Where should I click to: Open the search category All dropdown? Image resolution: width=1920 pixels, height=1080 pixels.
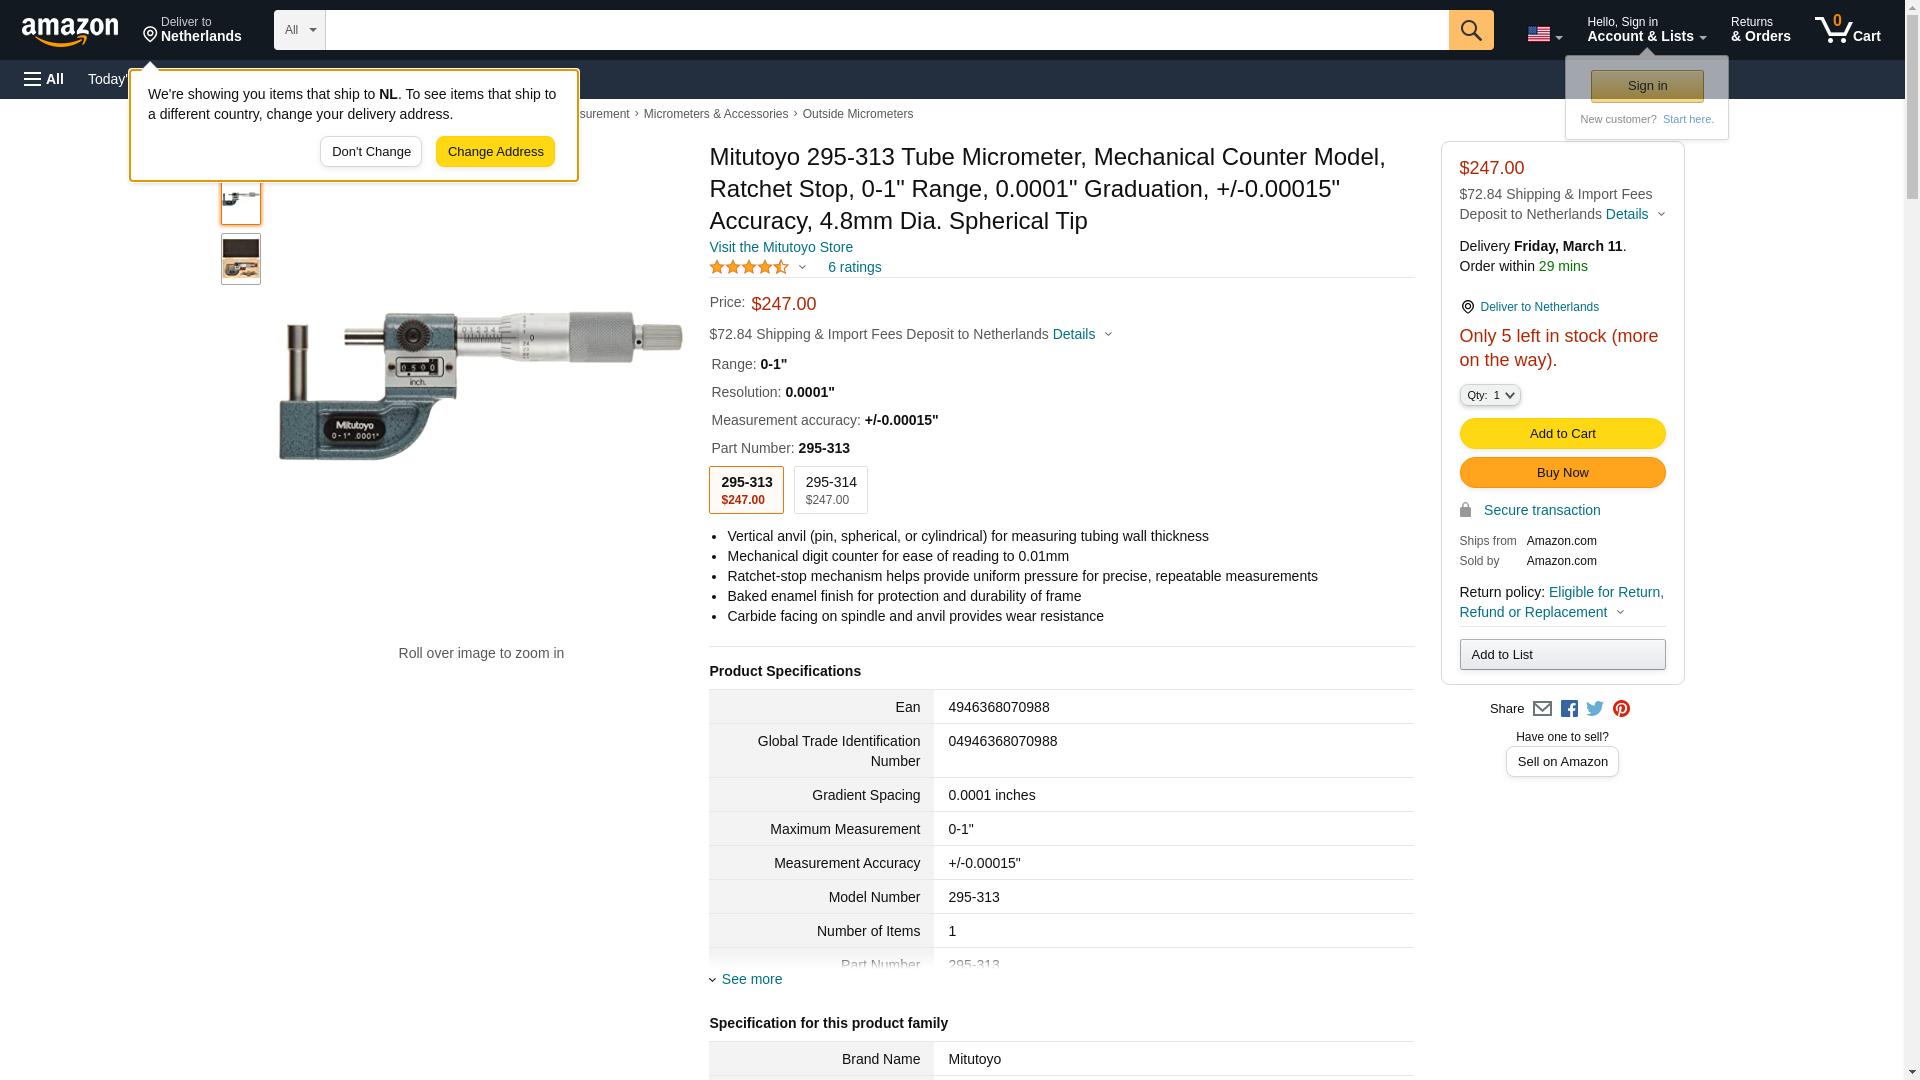(x=299, y=30)
